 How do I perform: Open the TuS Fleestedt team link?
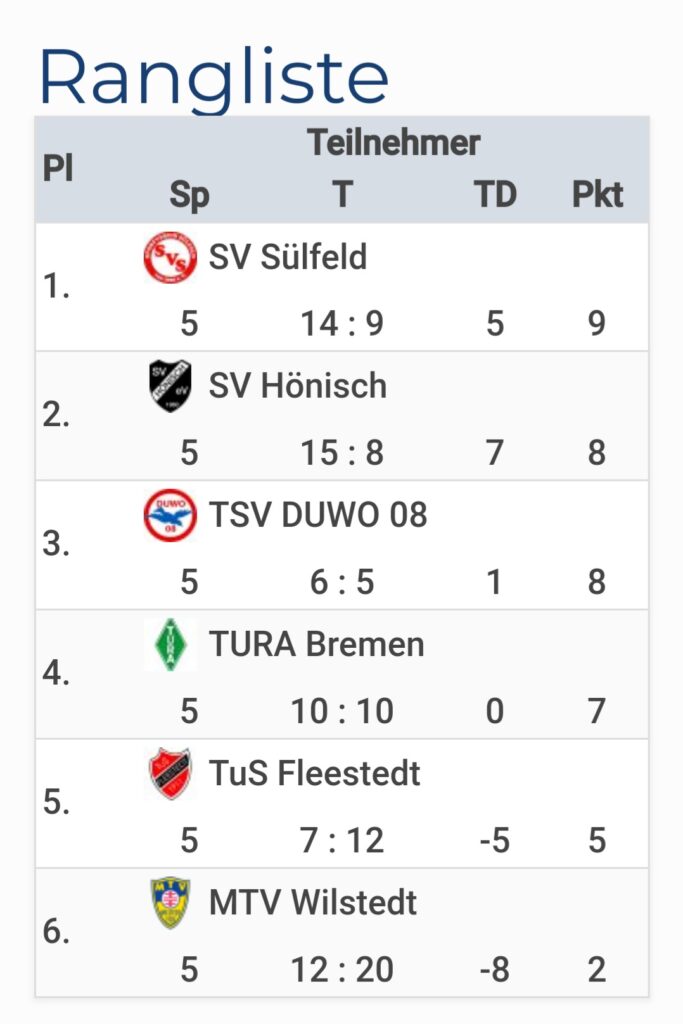(x=315, y=773)
